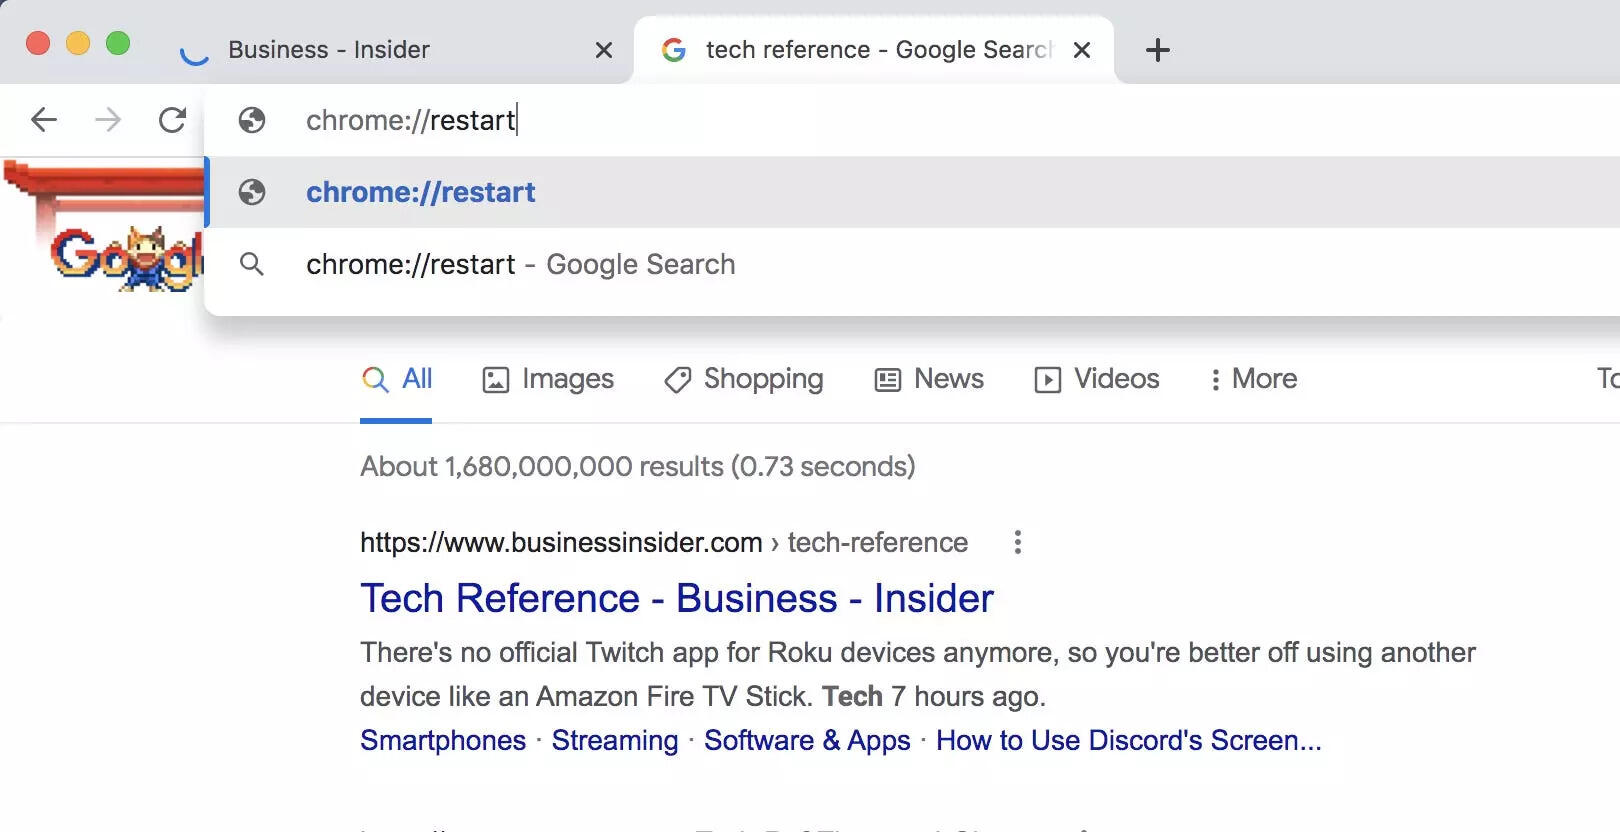Close the tech reference Google Search tab
The height and width of the screenshot is (832, 1620).
click(x=1082, y=50)
